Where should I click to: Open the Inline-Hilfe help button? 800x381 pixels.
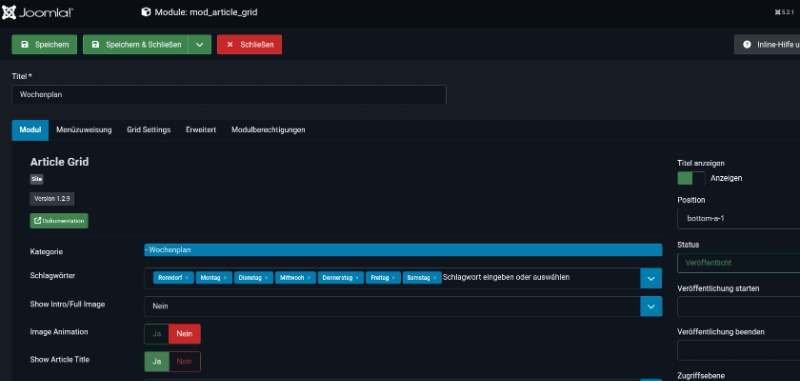pos(767,45)
